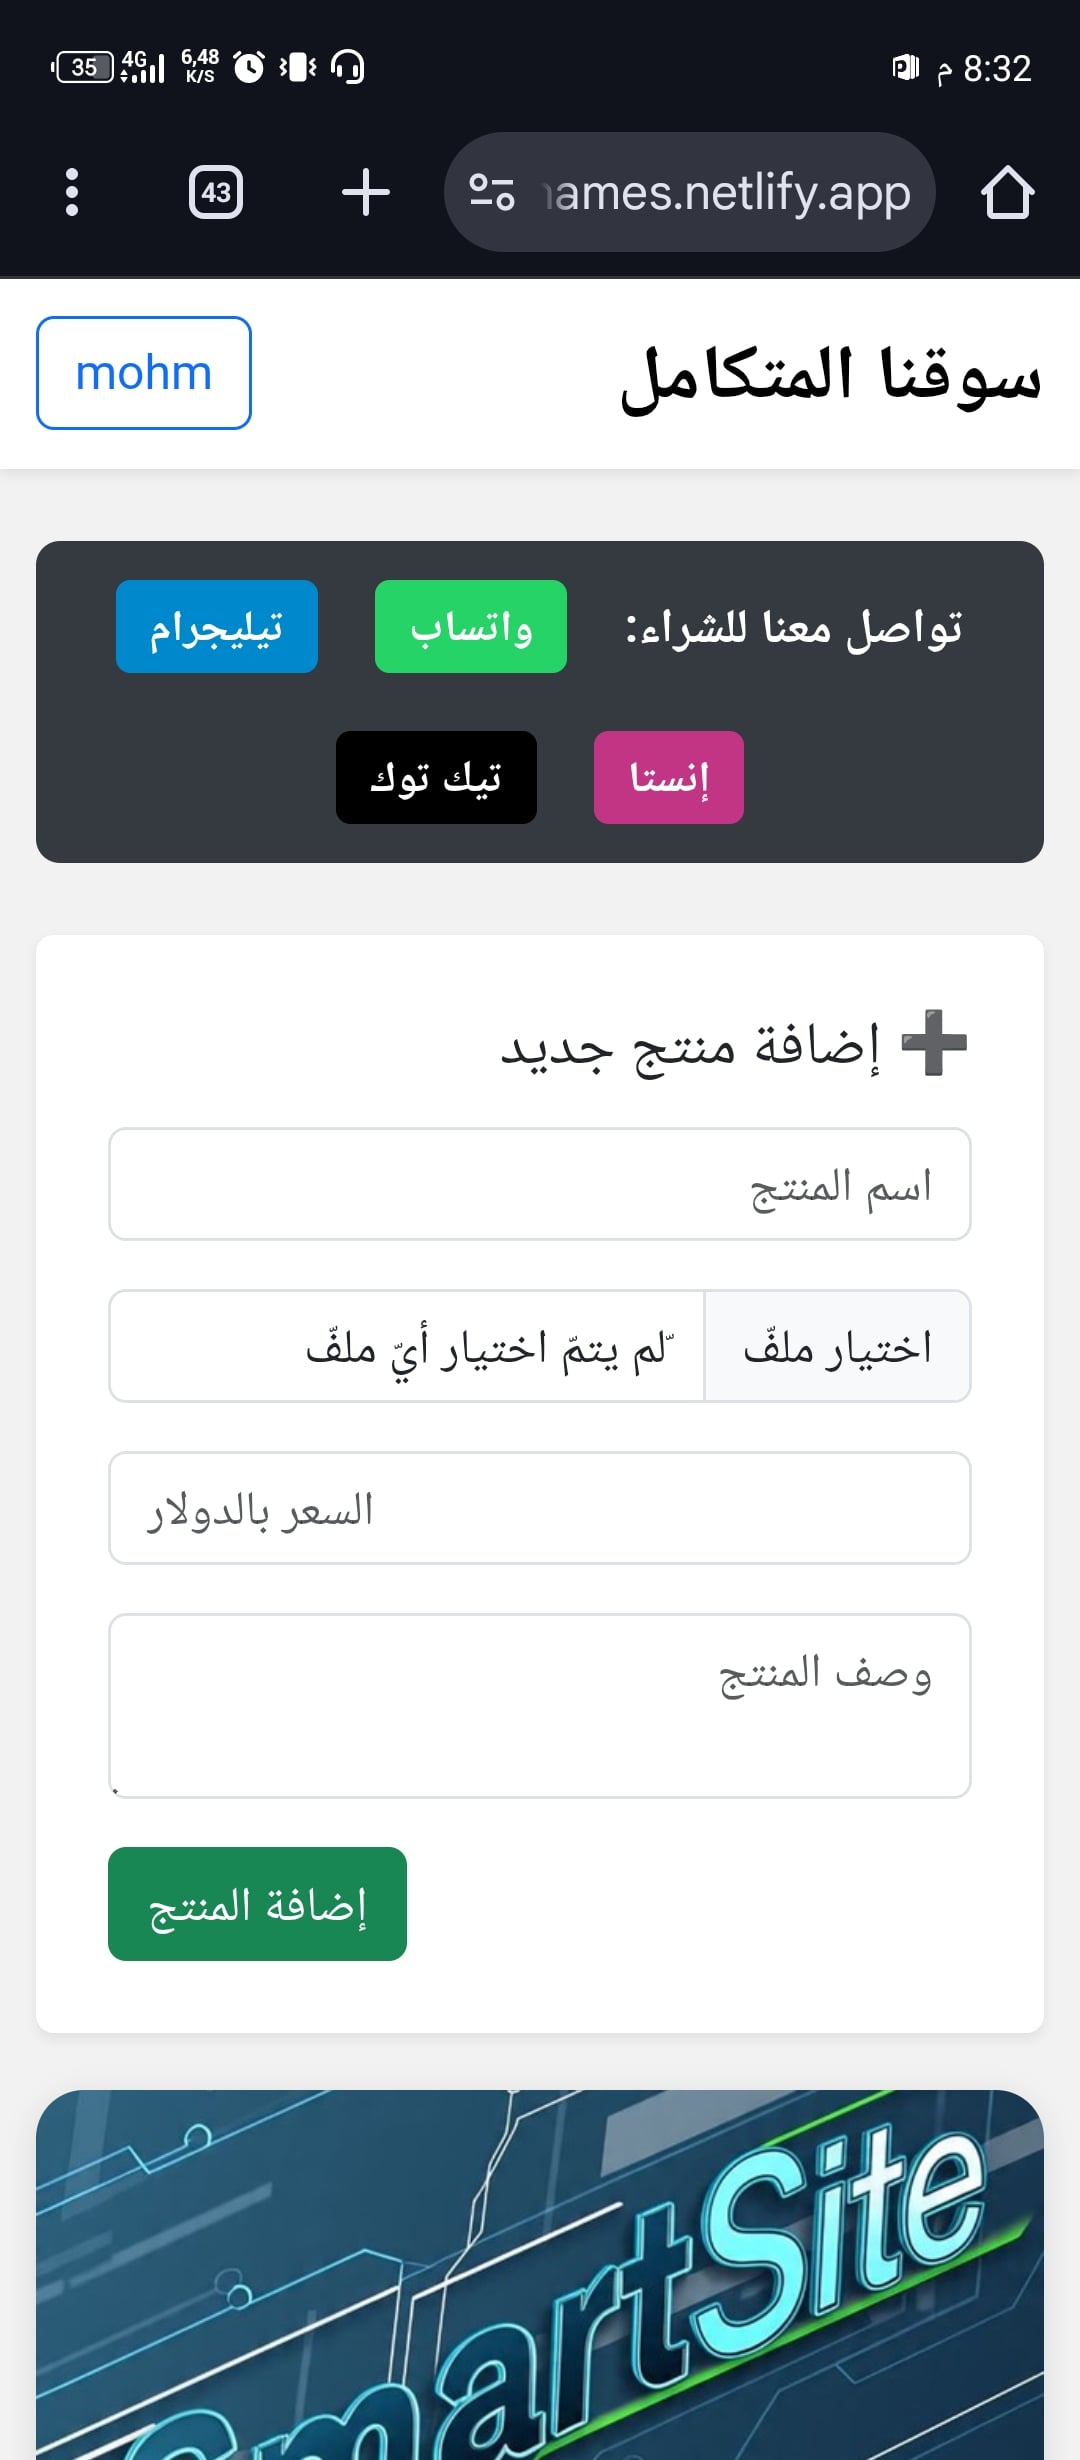This screenshot has height=2460, width=1080.
Task: Click the choose file button (اختيار ملف)
Action: coord(838,1347)
